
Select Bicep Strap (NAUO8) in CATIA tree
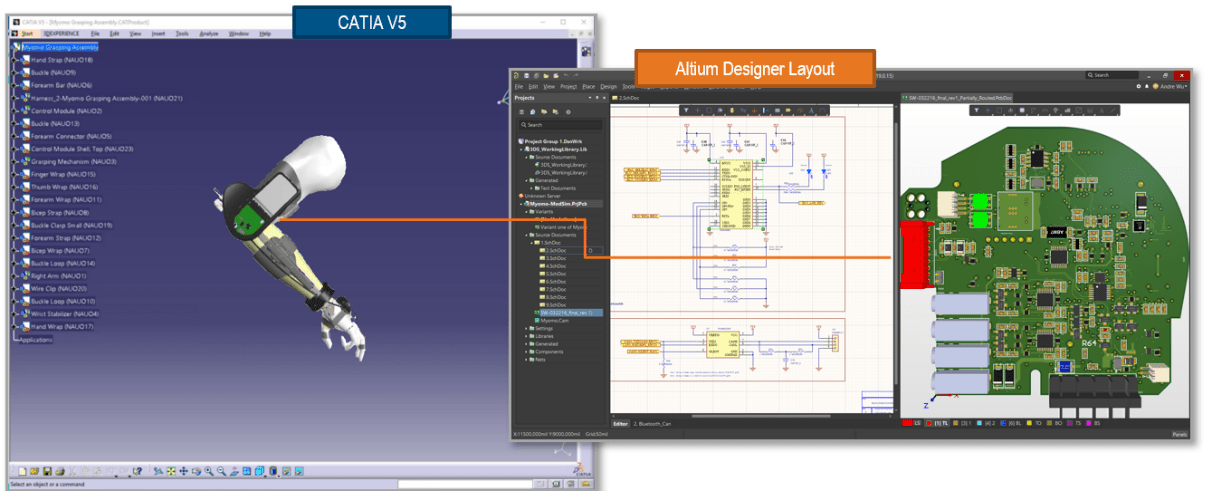click(x=60, y=212)
